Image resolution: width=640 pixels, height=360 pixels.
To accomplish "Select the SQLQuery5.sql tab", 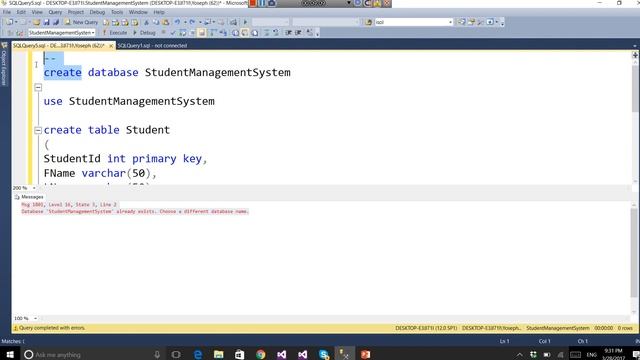I will coord(58,46).
